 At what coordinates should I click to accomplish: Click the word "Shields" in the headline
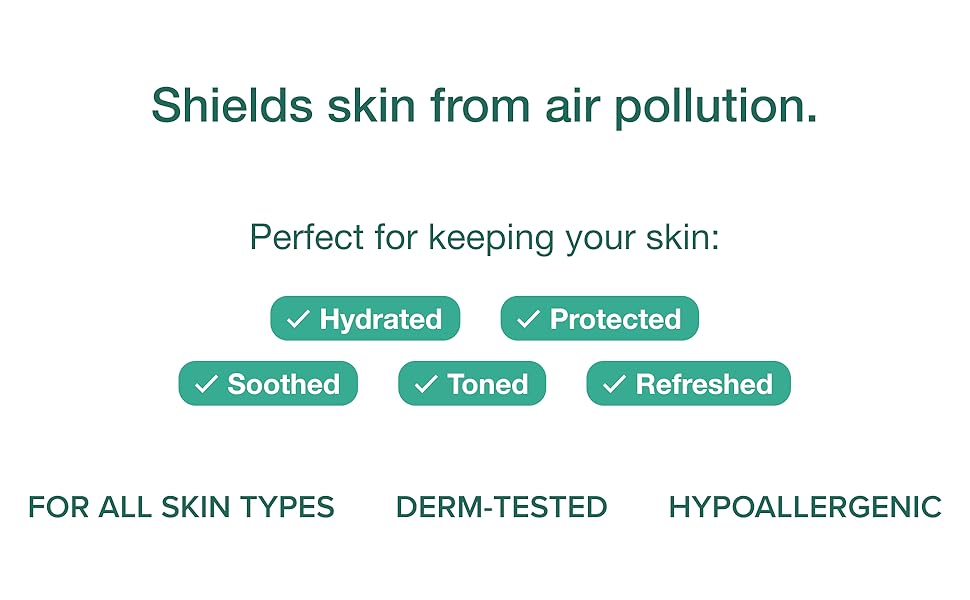231,104
